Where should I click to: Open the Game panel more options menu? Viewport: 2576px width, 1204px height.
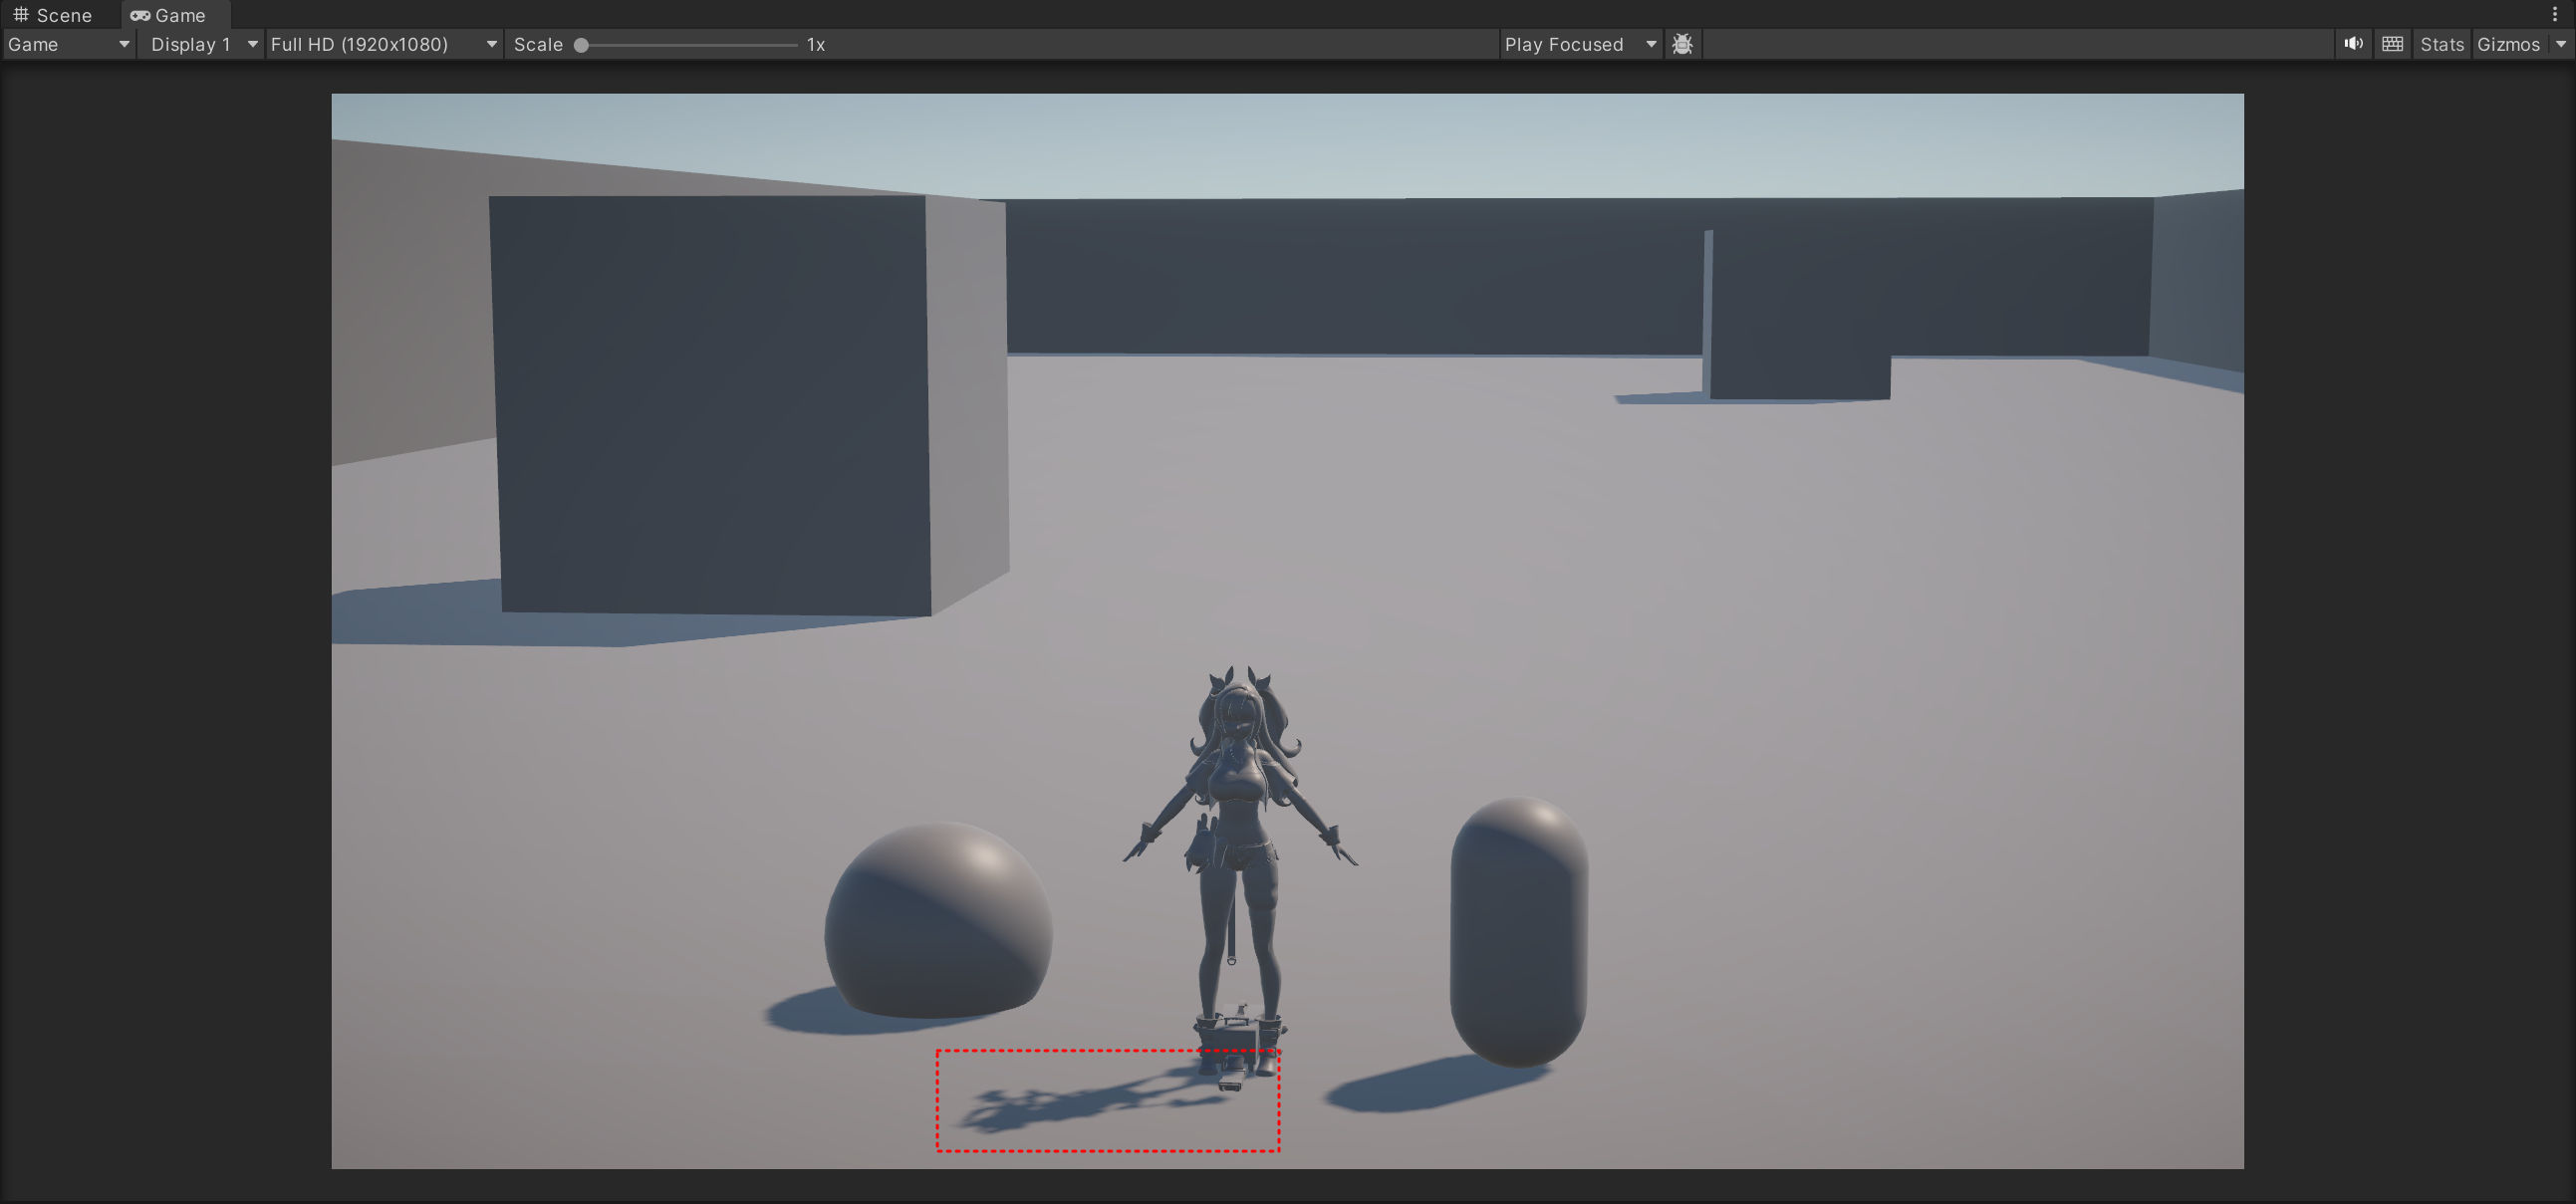pyautogui.click(x=2555, y=14)
